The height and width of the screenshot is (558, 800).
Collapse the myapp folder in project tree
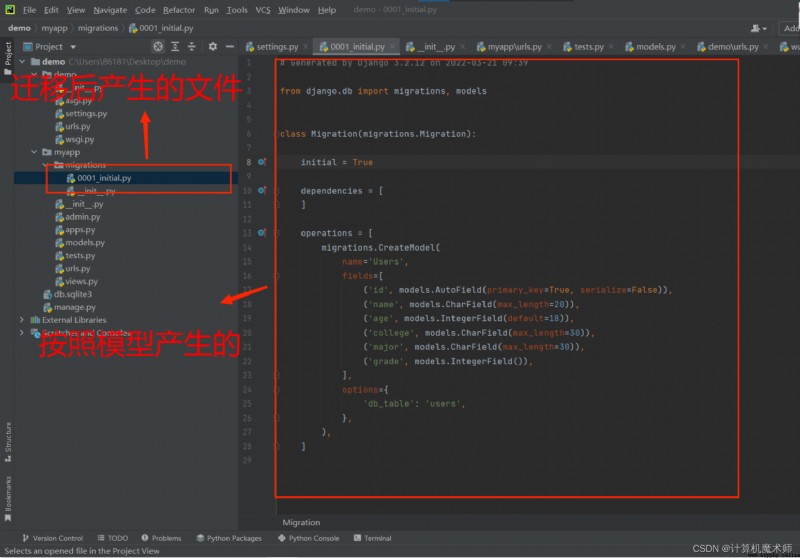tap(34, 152)
